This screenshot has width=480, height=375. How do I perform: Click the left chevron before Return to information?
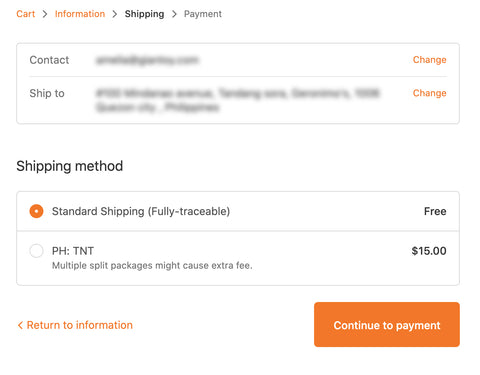[20, 325]
